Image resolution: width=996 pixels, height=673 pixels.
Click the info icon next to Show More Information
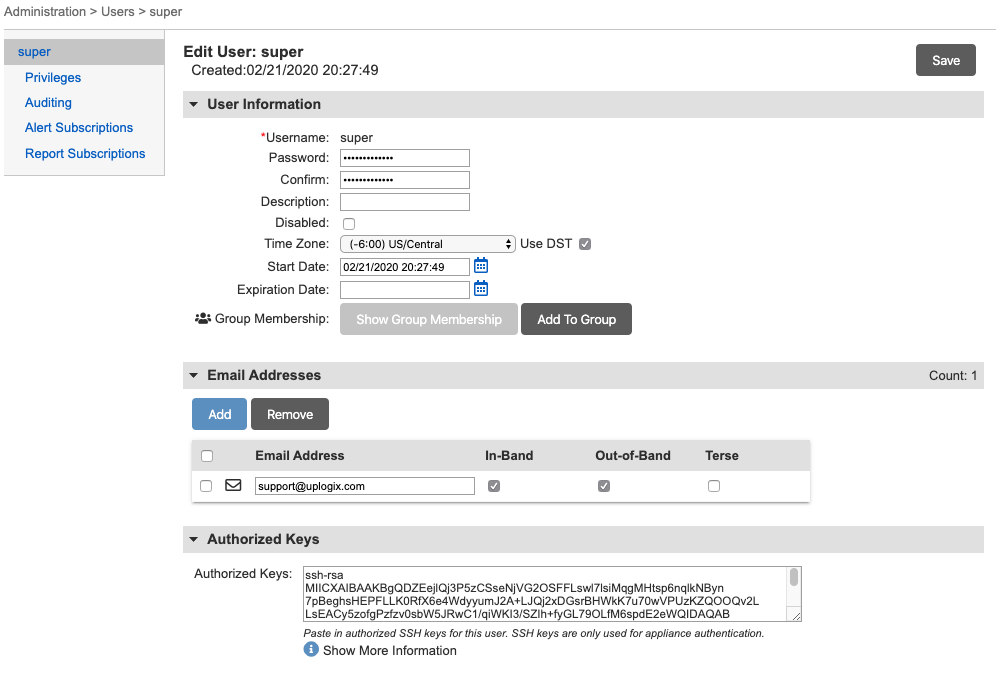click(311, 650)
